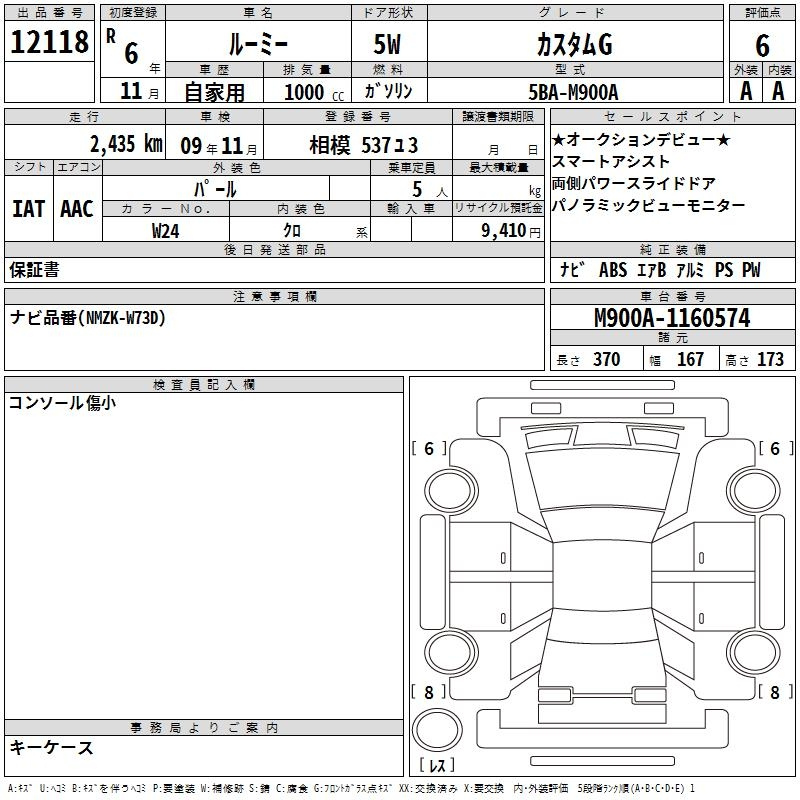The image size is (800, 800).
Task: Click the star before オークションデビュー
Action: coord(558,139)
